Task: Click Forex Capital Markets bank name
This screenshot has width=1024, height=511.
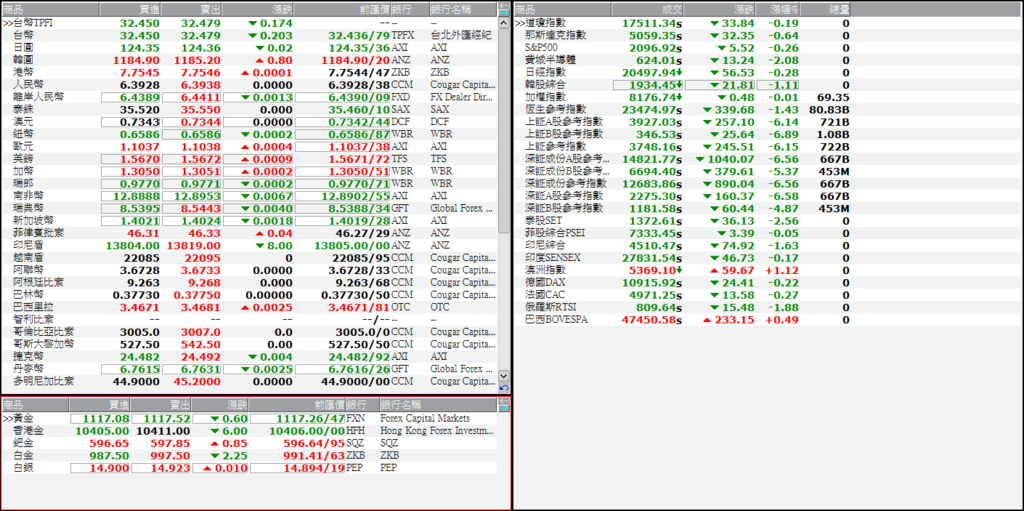Action: pyautogui.click(x=425, y=418)
